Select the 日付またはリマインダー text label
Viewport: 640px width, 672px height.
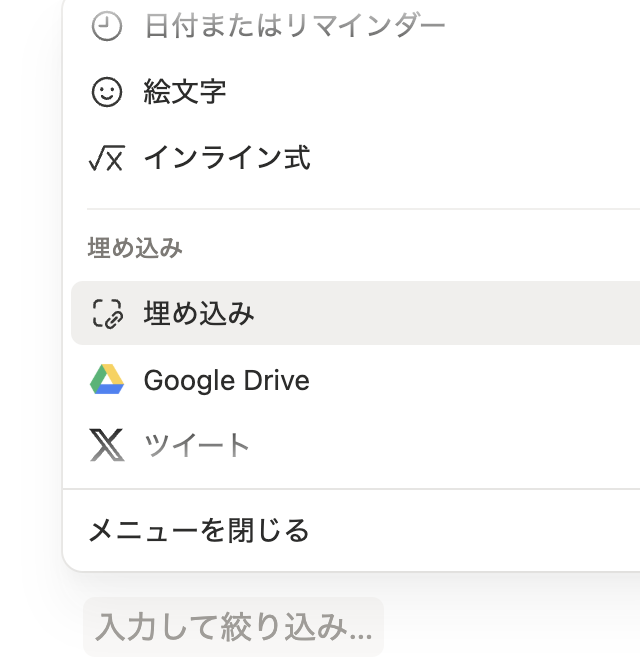click(x=294, y=27)
